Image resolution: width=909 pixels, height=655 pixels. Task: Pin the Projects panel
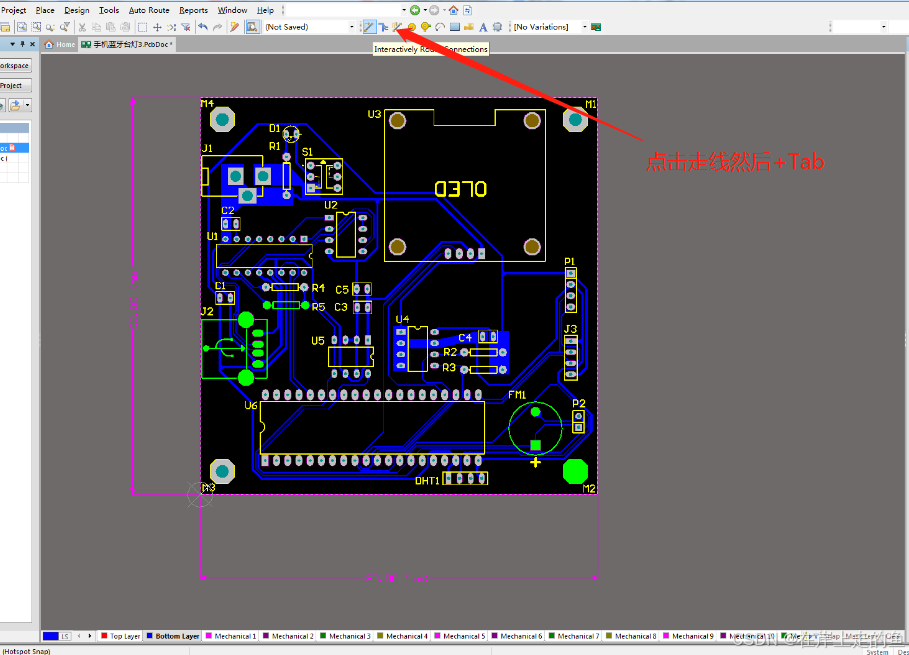(22, 44)
